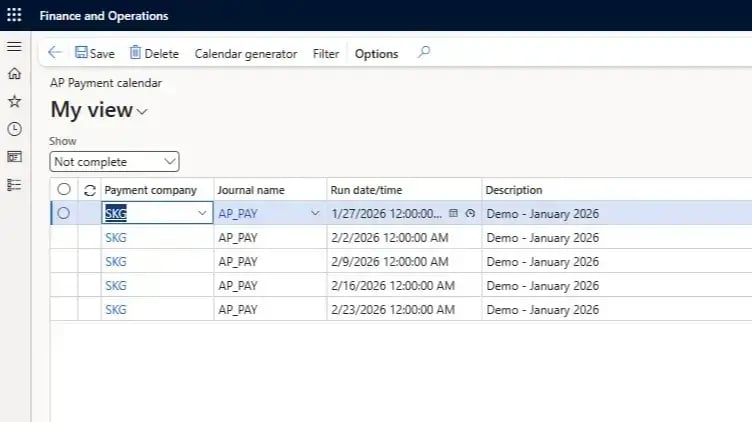Sort by the Payment company column header

pos(151,190)
